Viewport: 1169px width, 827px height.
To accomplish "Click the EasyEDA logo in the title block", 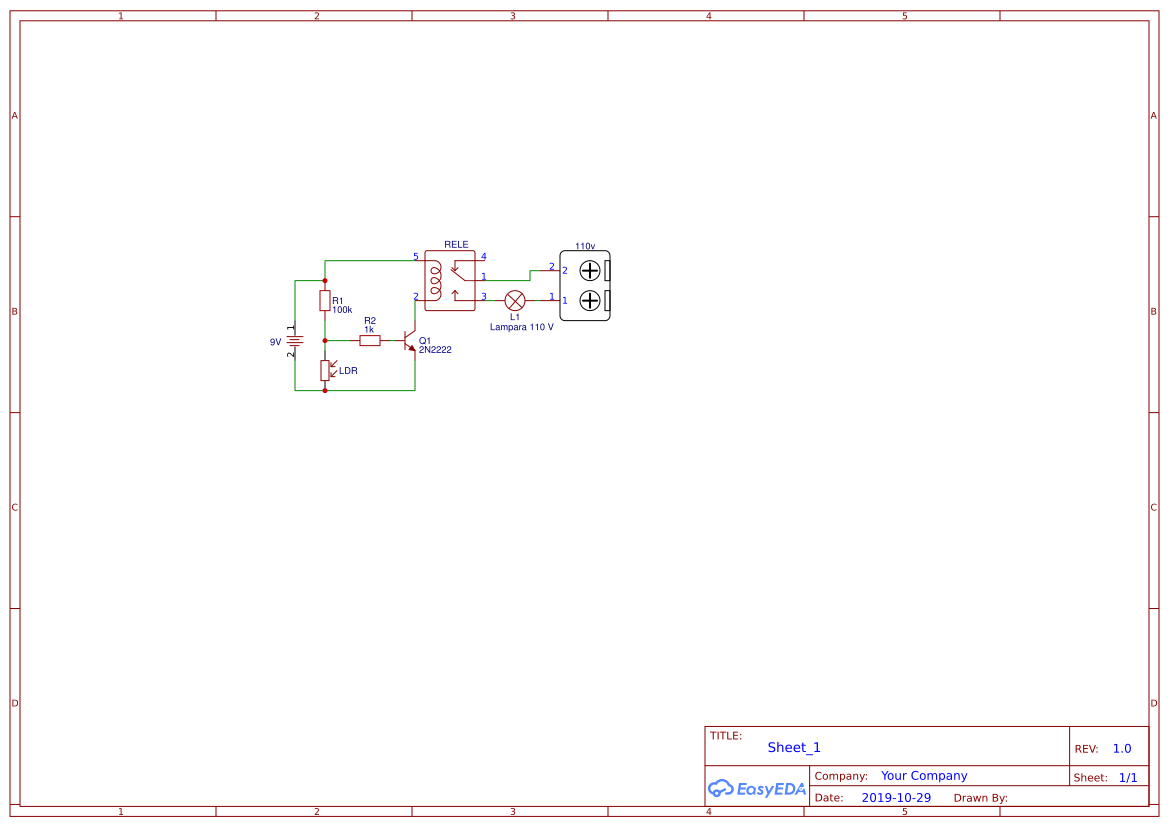I will tap(756, 789).
